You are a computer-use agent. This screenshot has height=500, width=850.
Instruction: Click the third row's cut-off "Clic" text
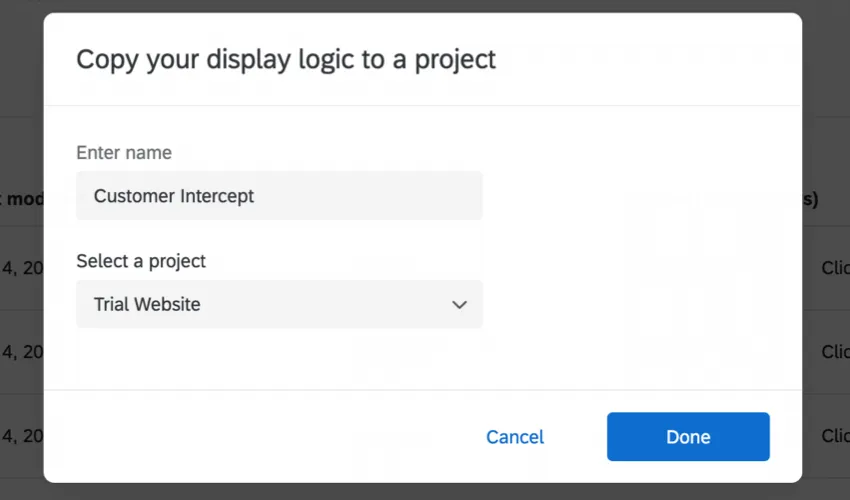coord(834,436)
